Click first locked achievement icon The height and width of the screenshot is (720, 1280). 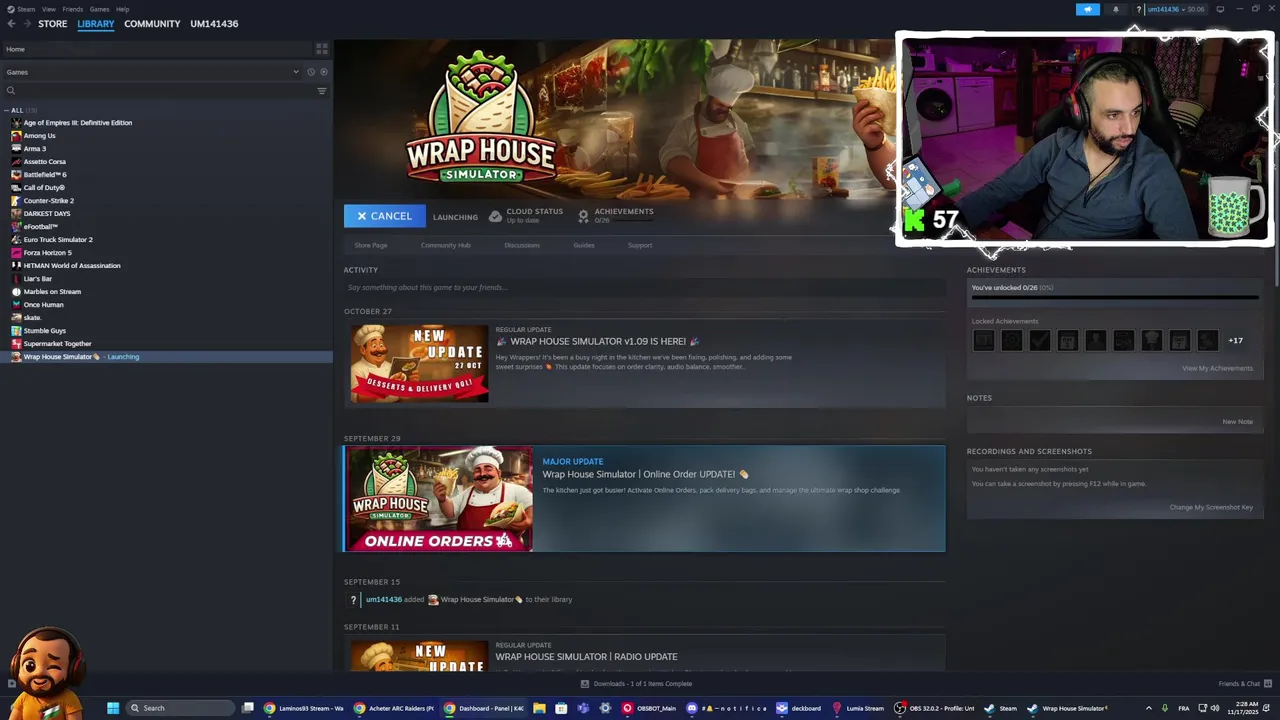pos(984,341)
